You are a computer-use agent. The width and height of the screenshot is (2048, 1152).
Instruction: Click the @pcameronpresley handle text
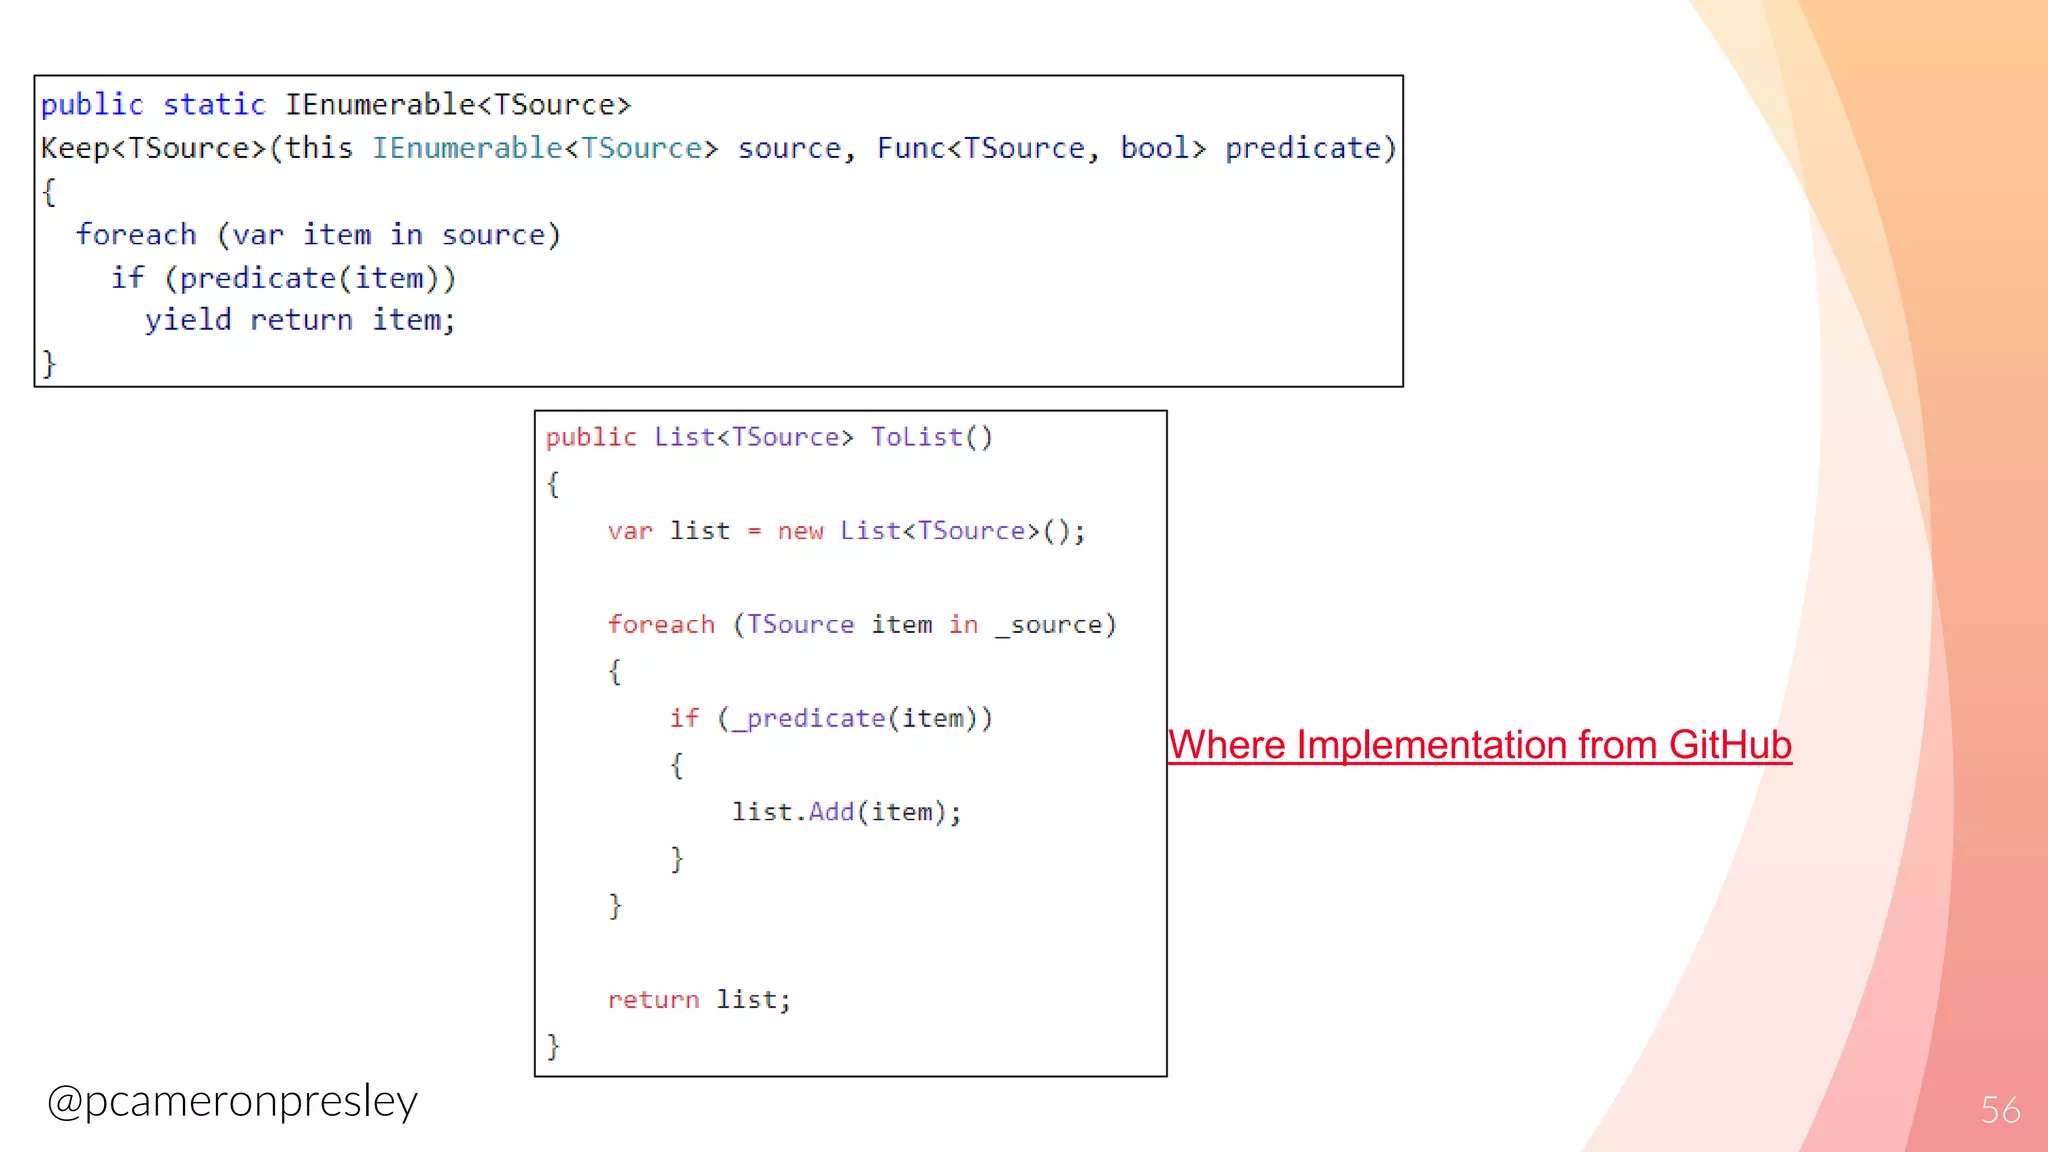coord(232,1101)
